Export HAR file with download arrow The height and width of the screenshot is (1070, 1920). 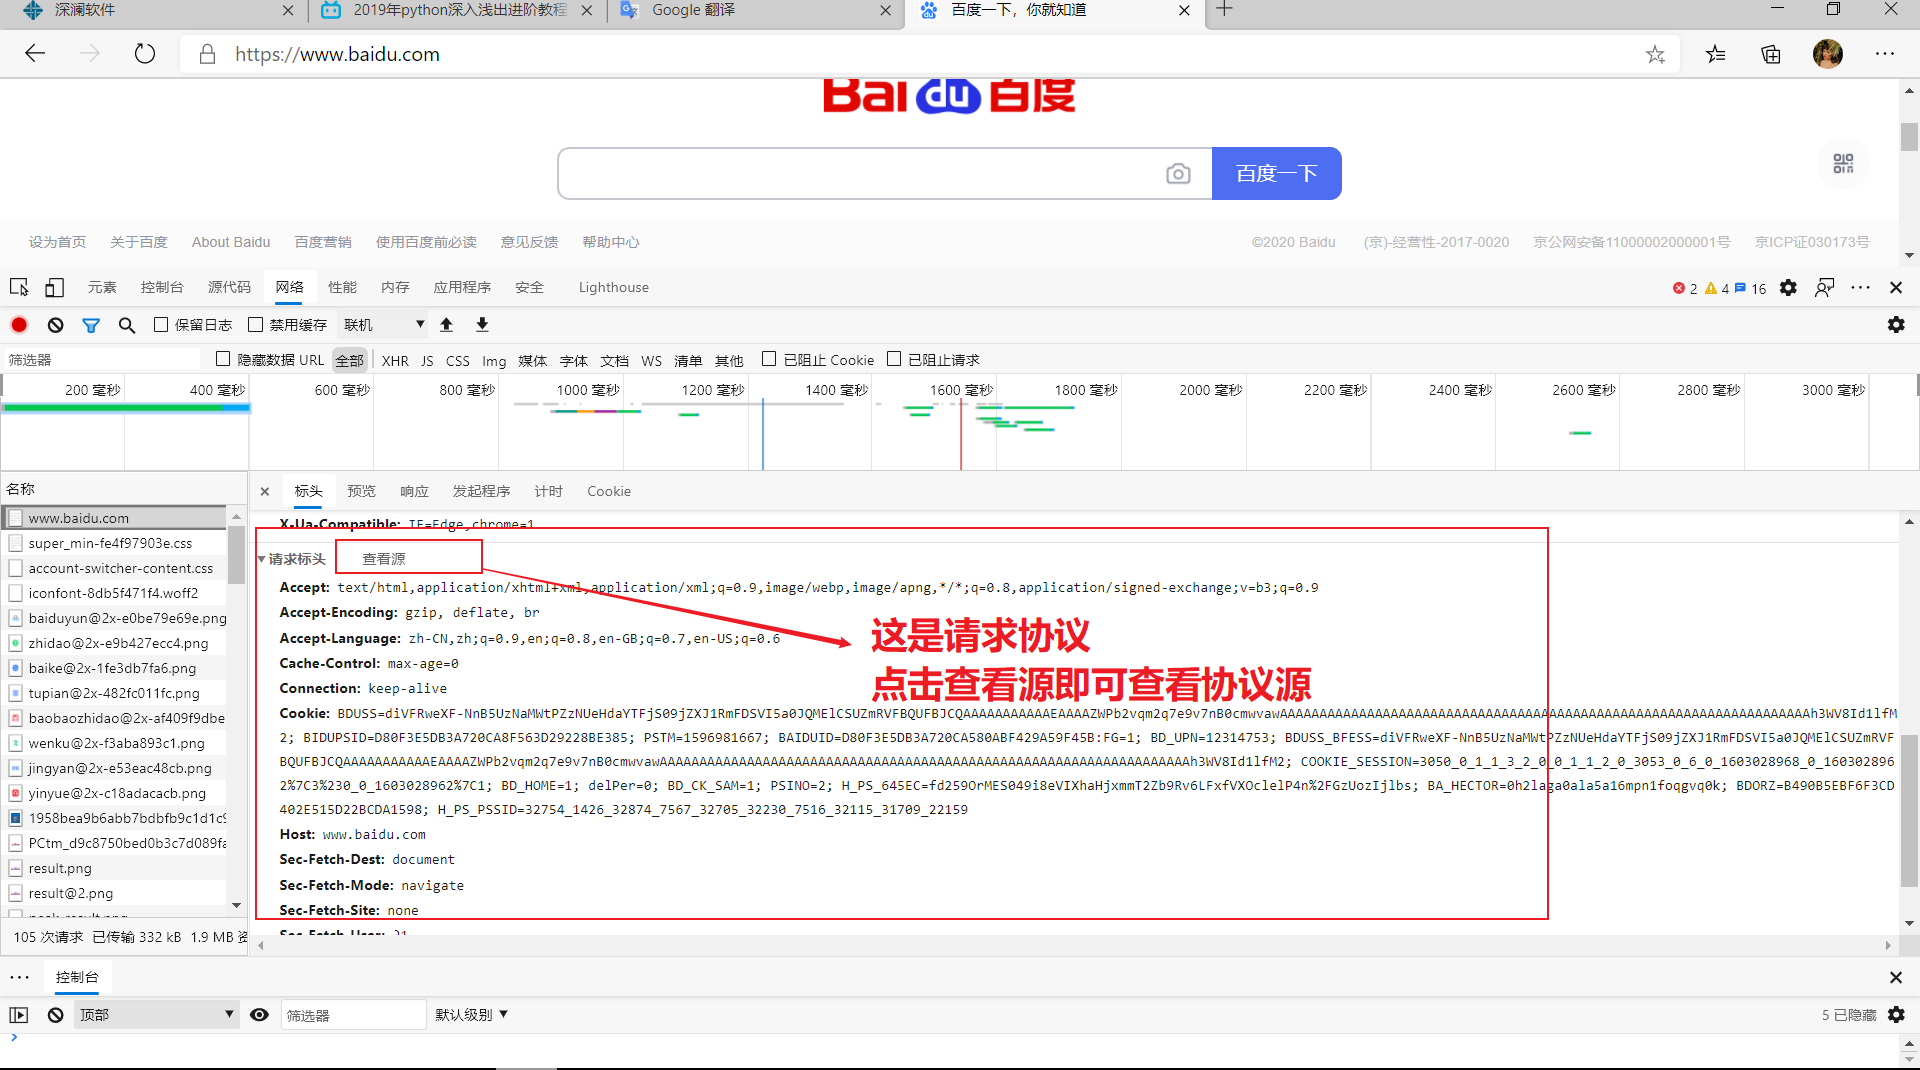(482, 325)
